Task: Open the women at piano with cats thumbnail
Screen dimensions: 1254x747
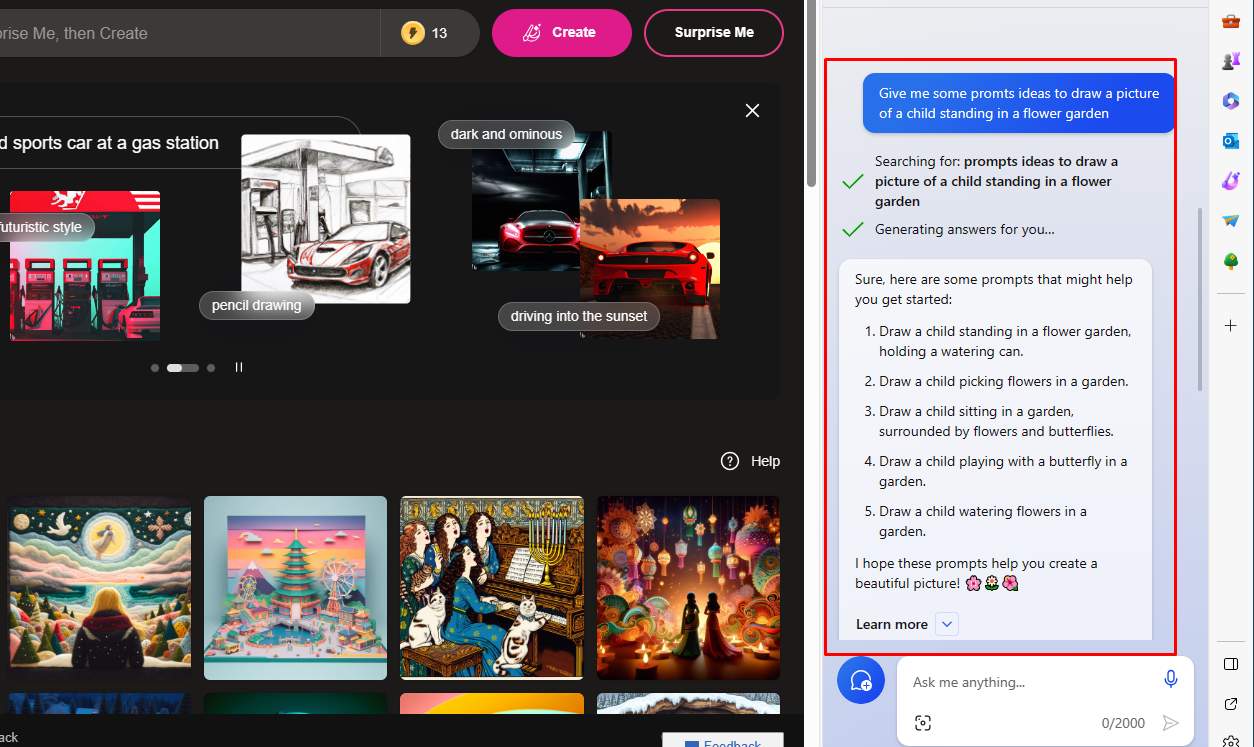Action: [491, 588]
